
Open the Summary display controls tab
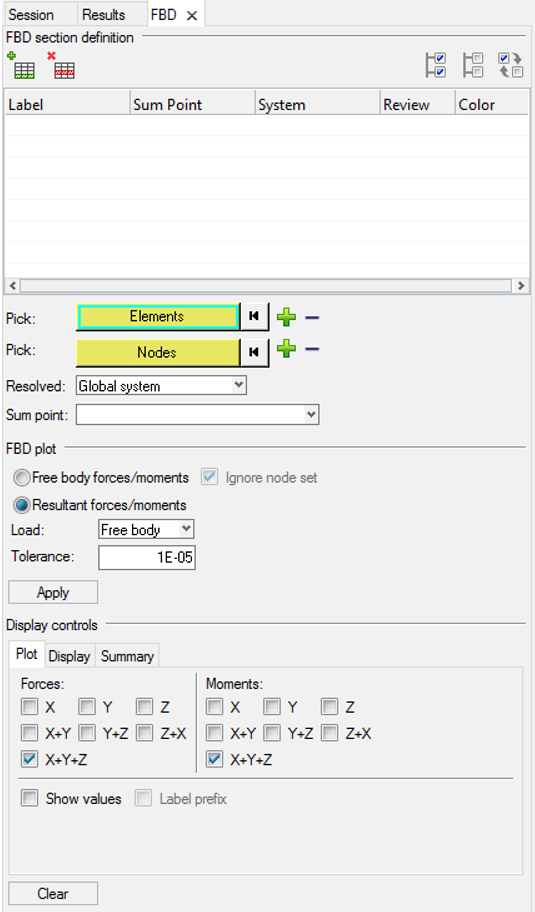[x=127, y=656]
